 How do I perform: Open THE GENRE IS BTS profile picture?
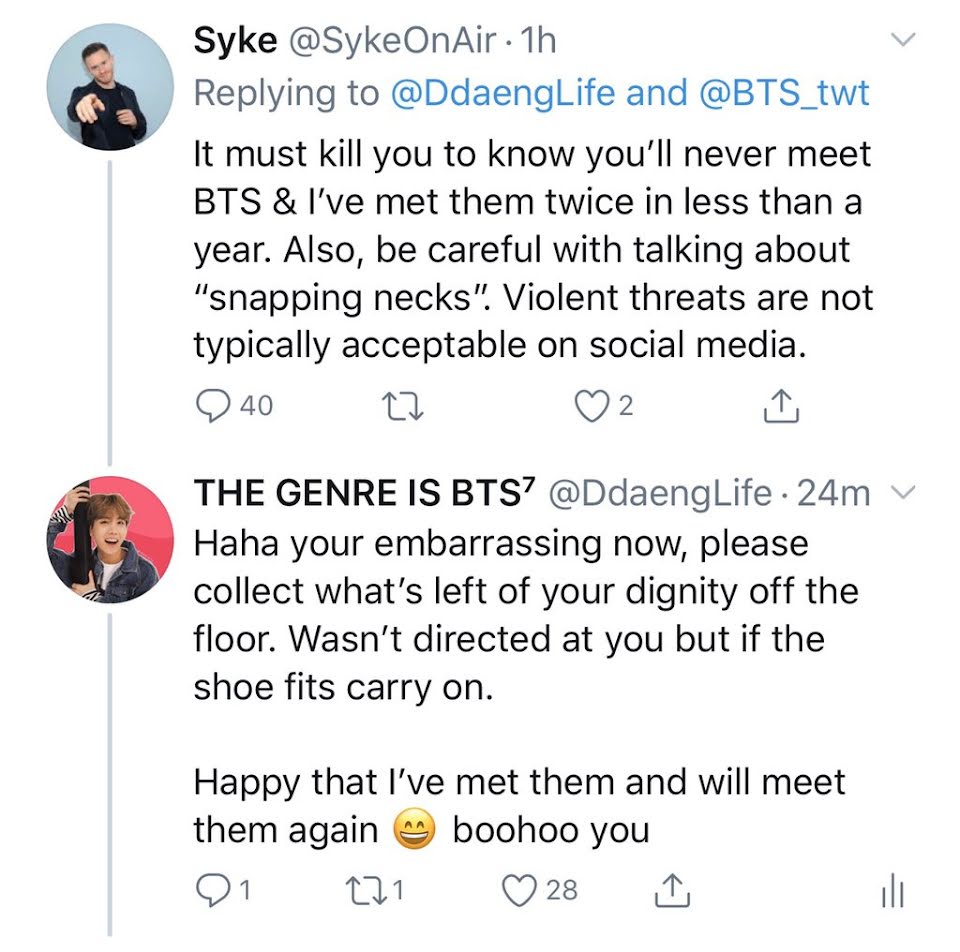coord(110,539)
